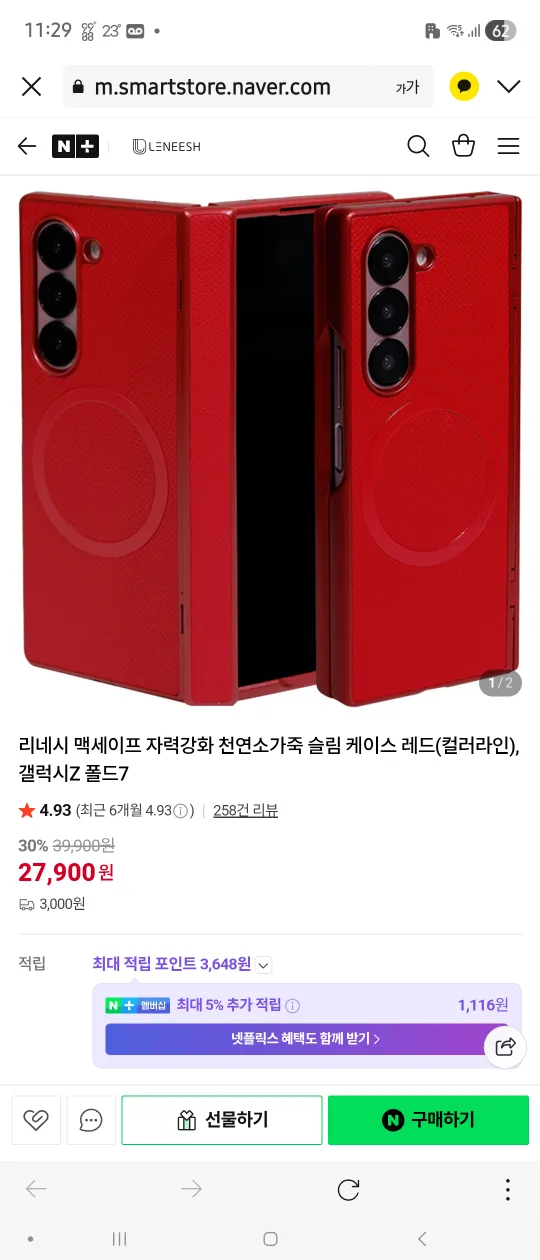The width and height of the screenshot is (540, 1260).
Task: Open the hamburger menu in the store header
Action: (x=508, y=146)
